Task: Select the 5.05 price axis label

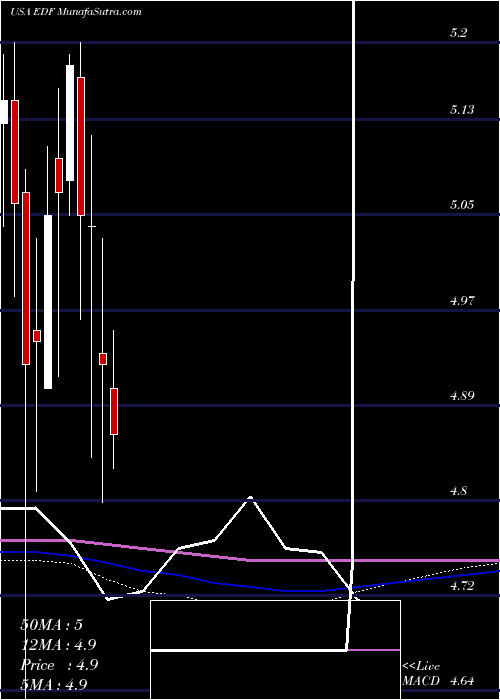Action: click(x=462, y=205)
